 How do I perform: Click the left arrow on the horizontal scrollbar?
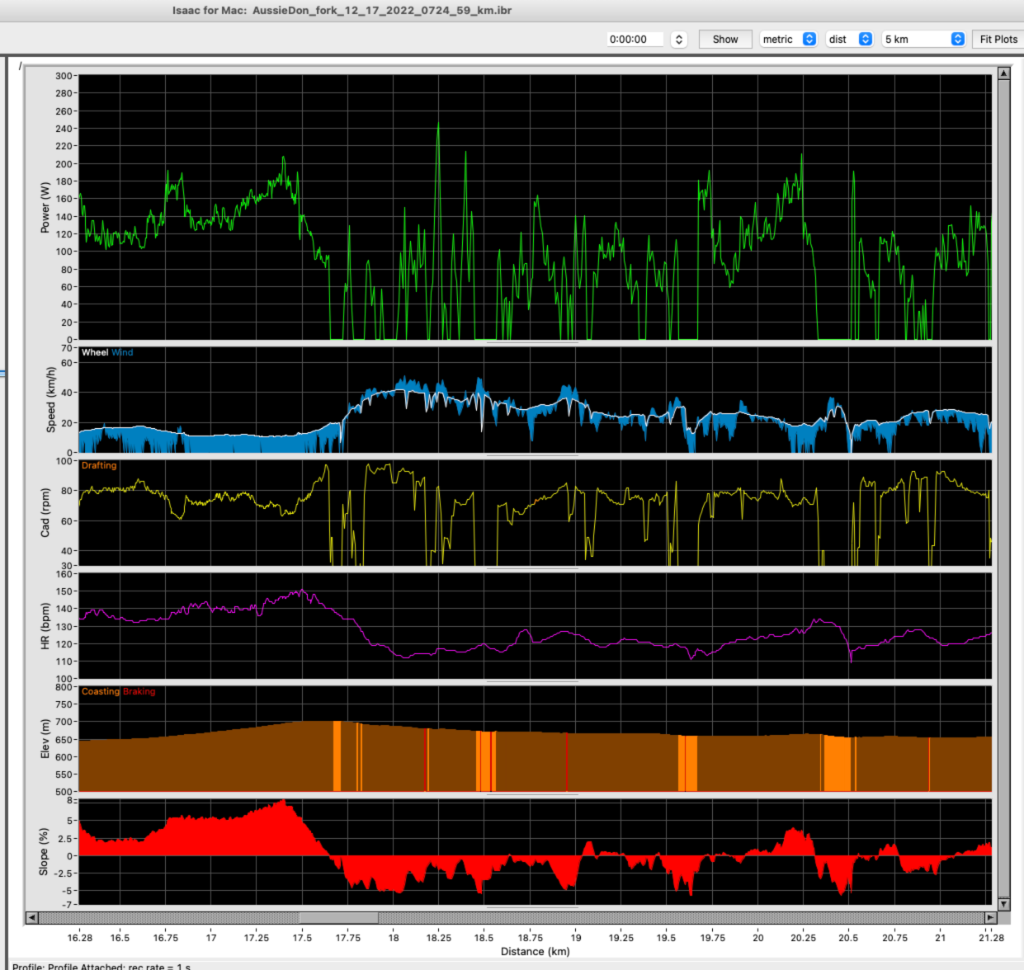[x=30, y=917]
